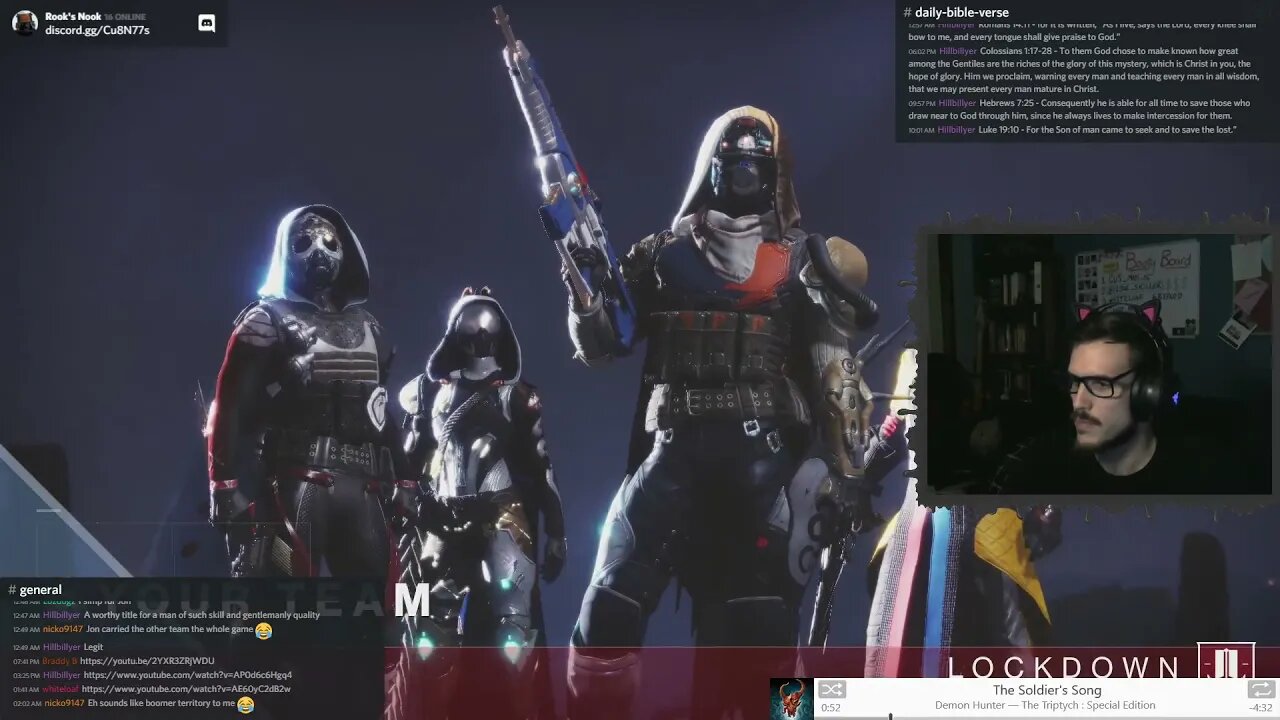Click the music player progress bar marker
Image resolution: width=1280 pixels, height=720 pixels.
[890, 716]
